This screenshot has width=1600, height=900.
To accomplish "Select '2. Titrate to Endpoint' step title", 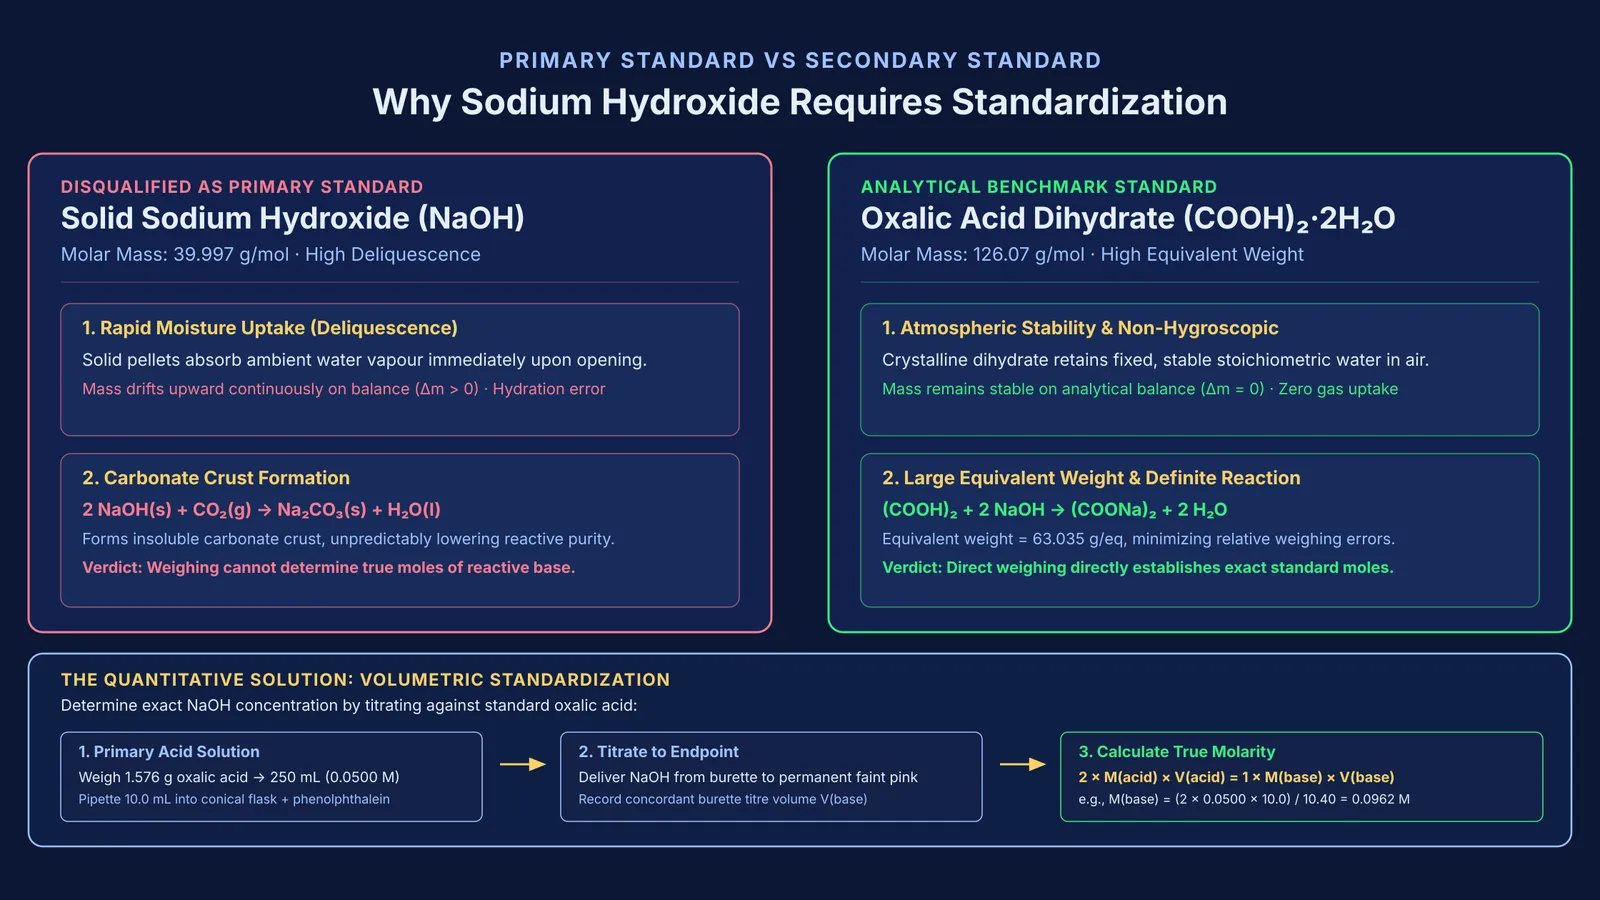I will click(658, 752).
